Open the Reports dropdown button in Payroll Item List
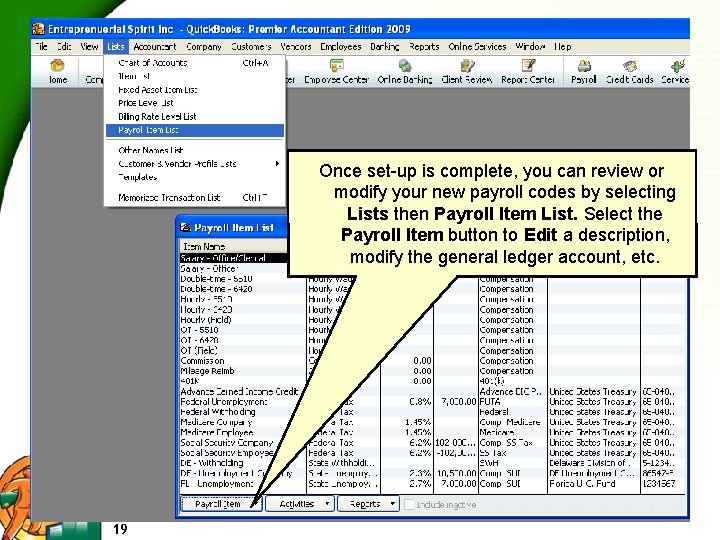 pyautogui.click(x=368, y=504)
